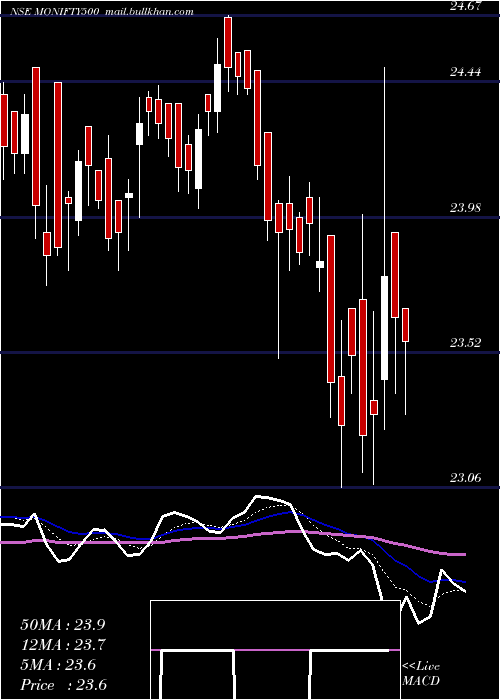The image size is (500, 700).
Task: Select the 24.67 price level label
Action: pos(465,6)
